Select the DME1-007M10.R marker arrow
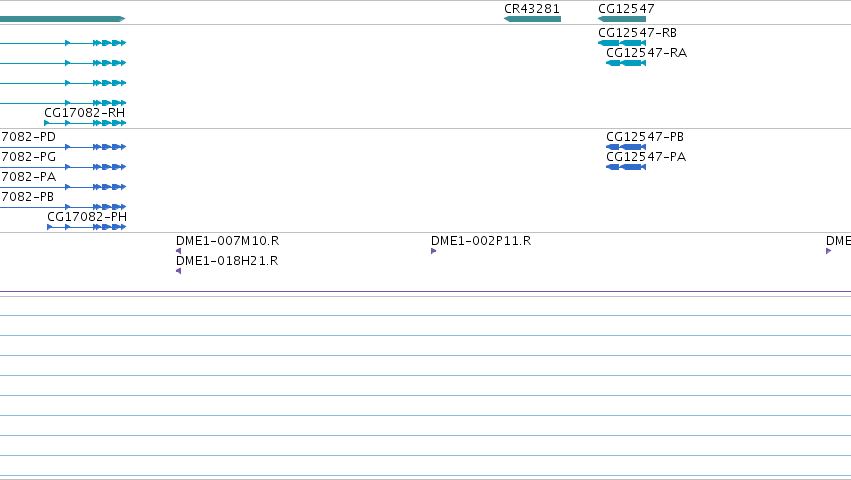Image resolution: width=851 pixels, height=480 pixels. pyautogui.click(x=179, y=251)
